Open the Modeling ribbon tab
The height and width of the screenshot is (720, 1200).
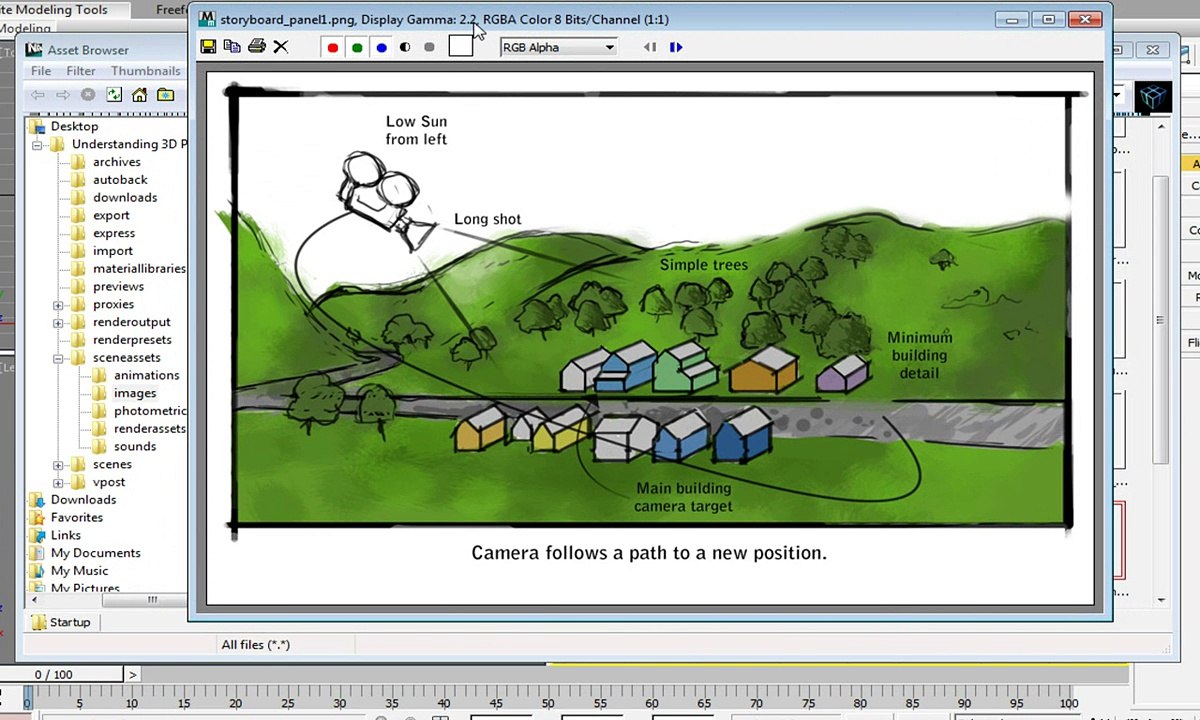(x=26, y=29)
